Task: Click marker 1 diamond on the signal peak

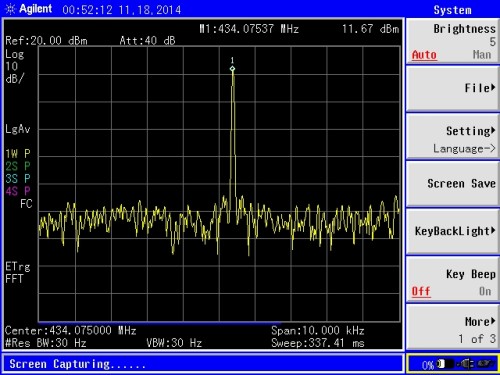Action: (232, 69)
